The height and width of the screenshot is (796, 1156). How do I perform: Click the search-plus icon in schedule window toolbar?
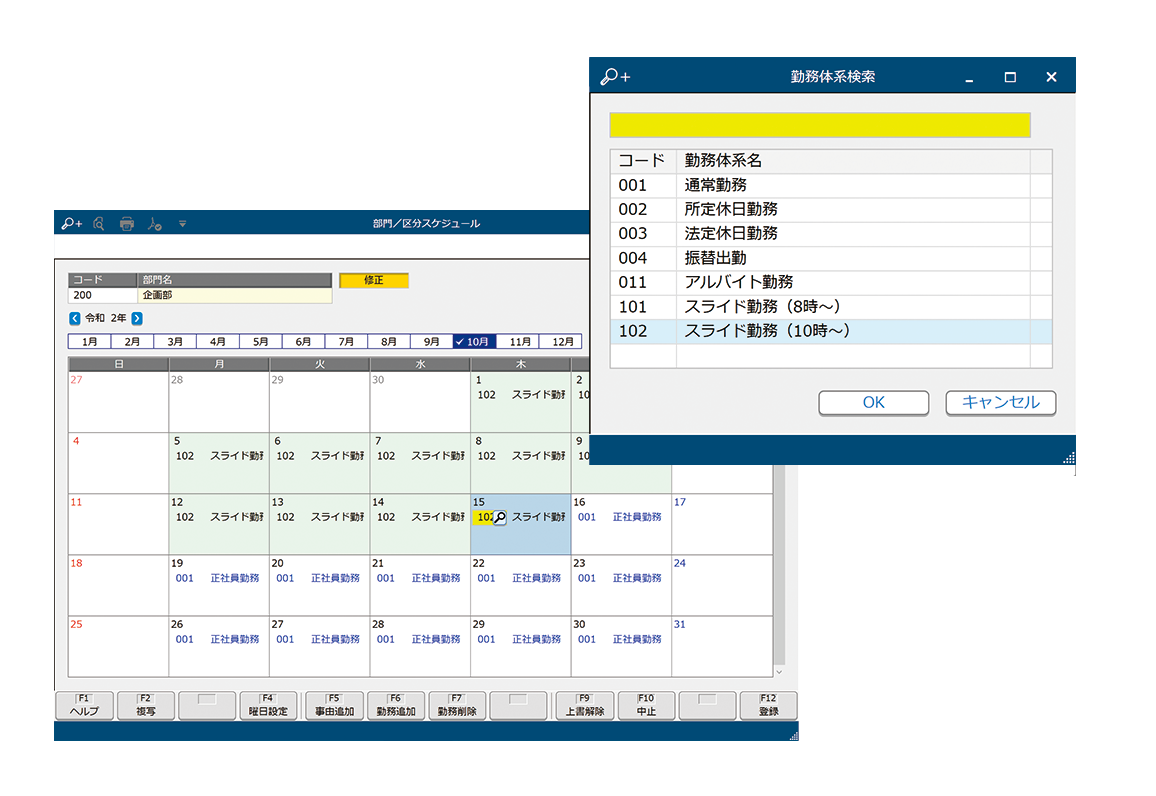point(72,223)
